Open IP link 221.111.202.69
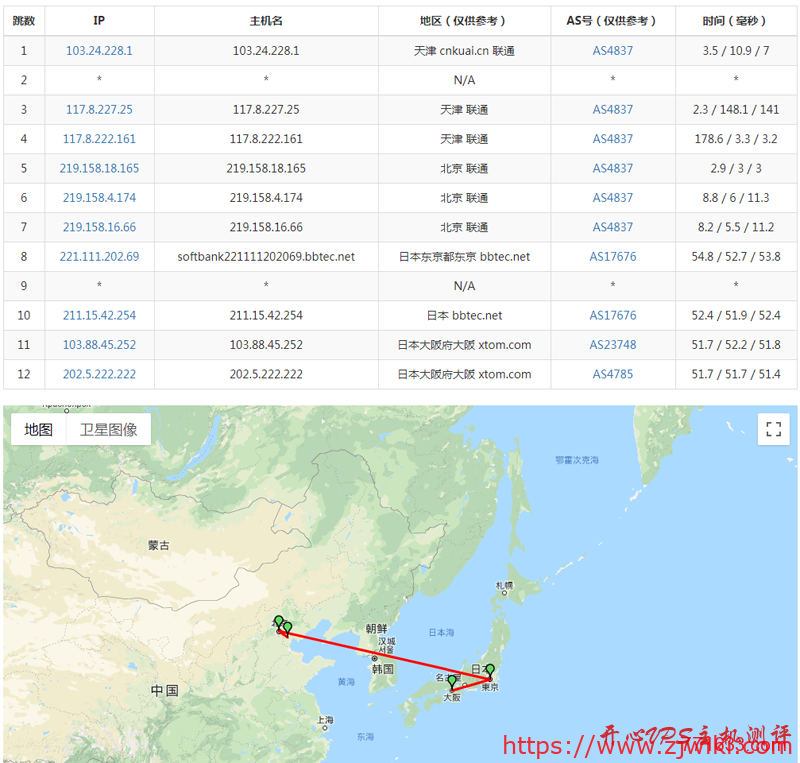Viewport: 800px width, 763px height. coord(99,257)
